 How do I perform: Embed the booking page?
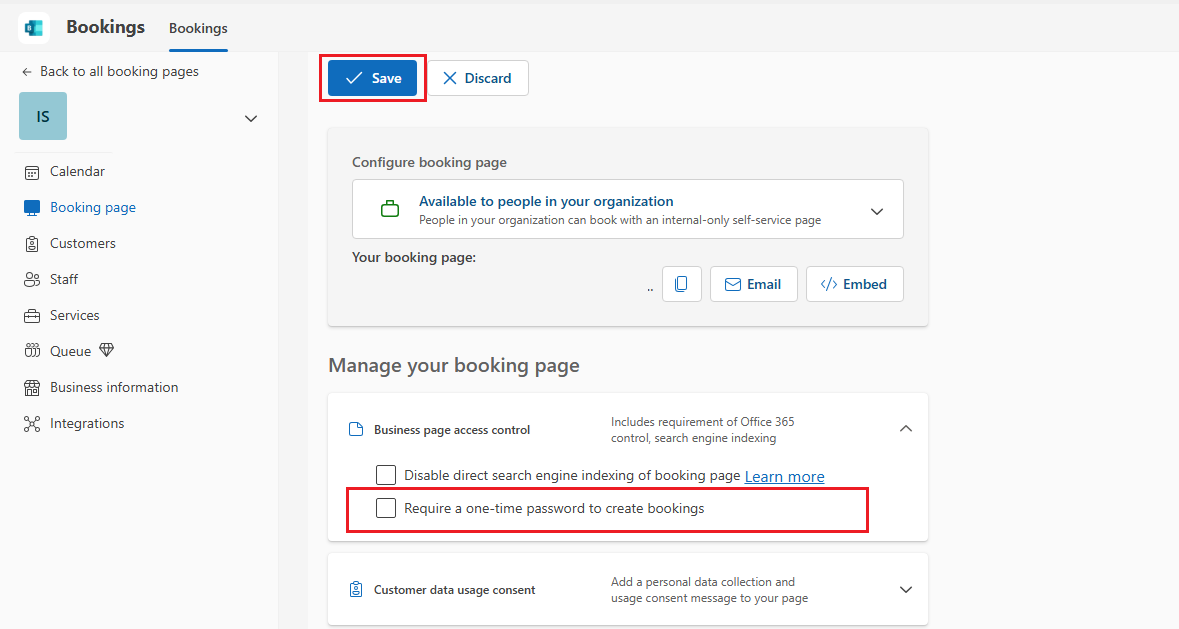coord(855,284)
